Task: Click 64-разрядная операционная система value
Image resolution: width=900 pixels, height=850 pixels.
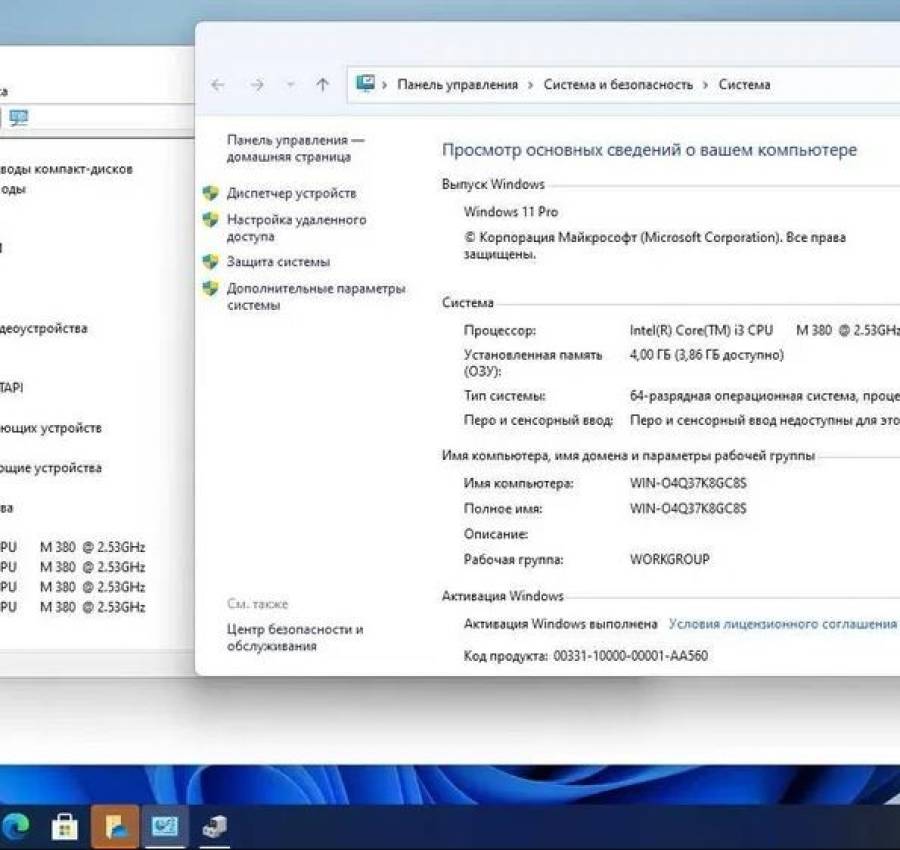Action: (765, 395)
